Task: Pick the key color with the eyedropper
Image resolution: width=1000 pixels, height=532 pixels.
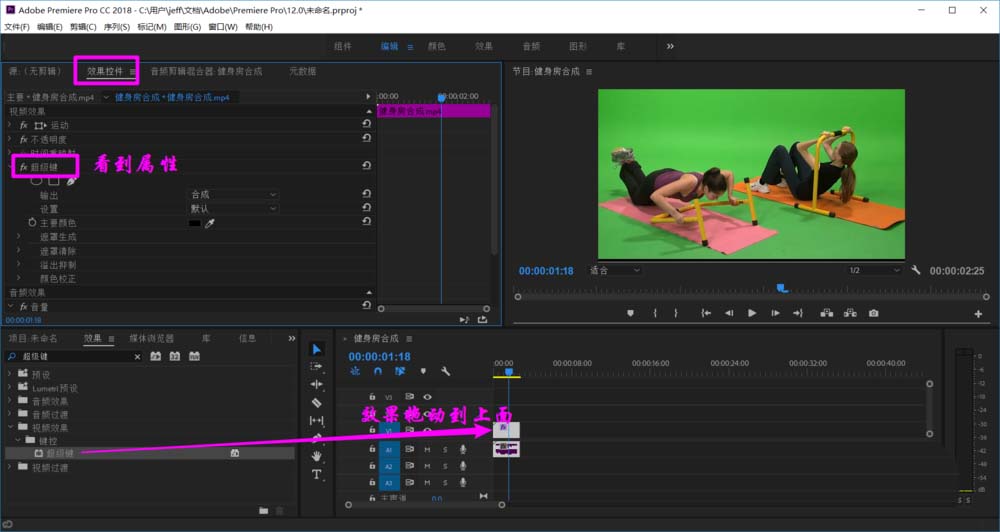Action: [210, 223]
